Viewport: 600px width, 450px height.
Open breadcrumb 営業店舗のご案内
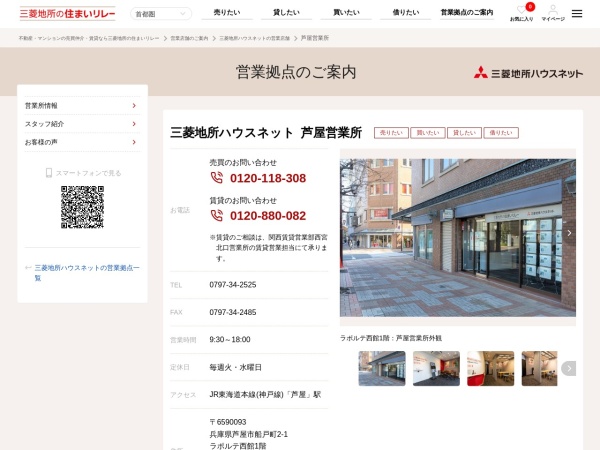[189, 38]
